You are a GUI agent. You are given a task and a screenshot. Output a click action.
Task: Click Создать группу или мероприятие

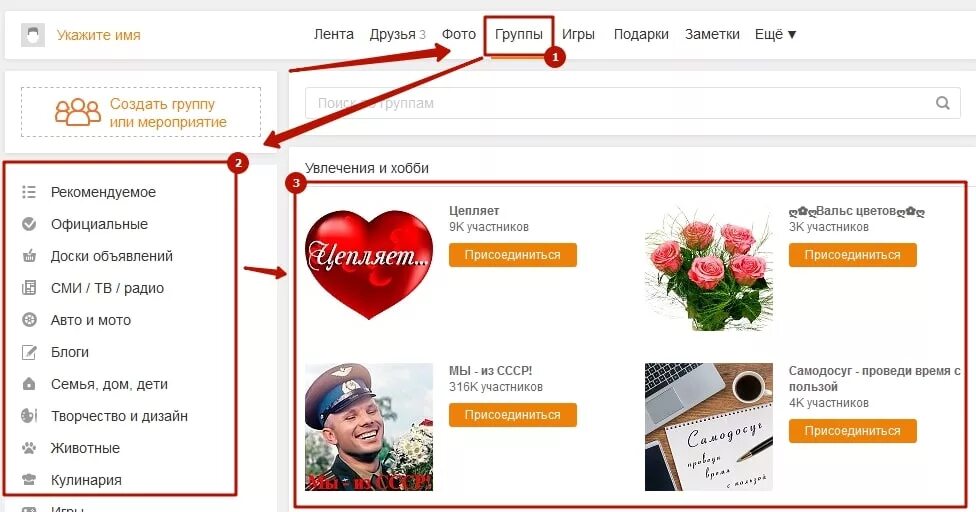pyautogui.click(x=141, y=112)
